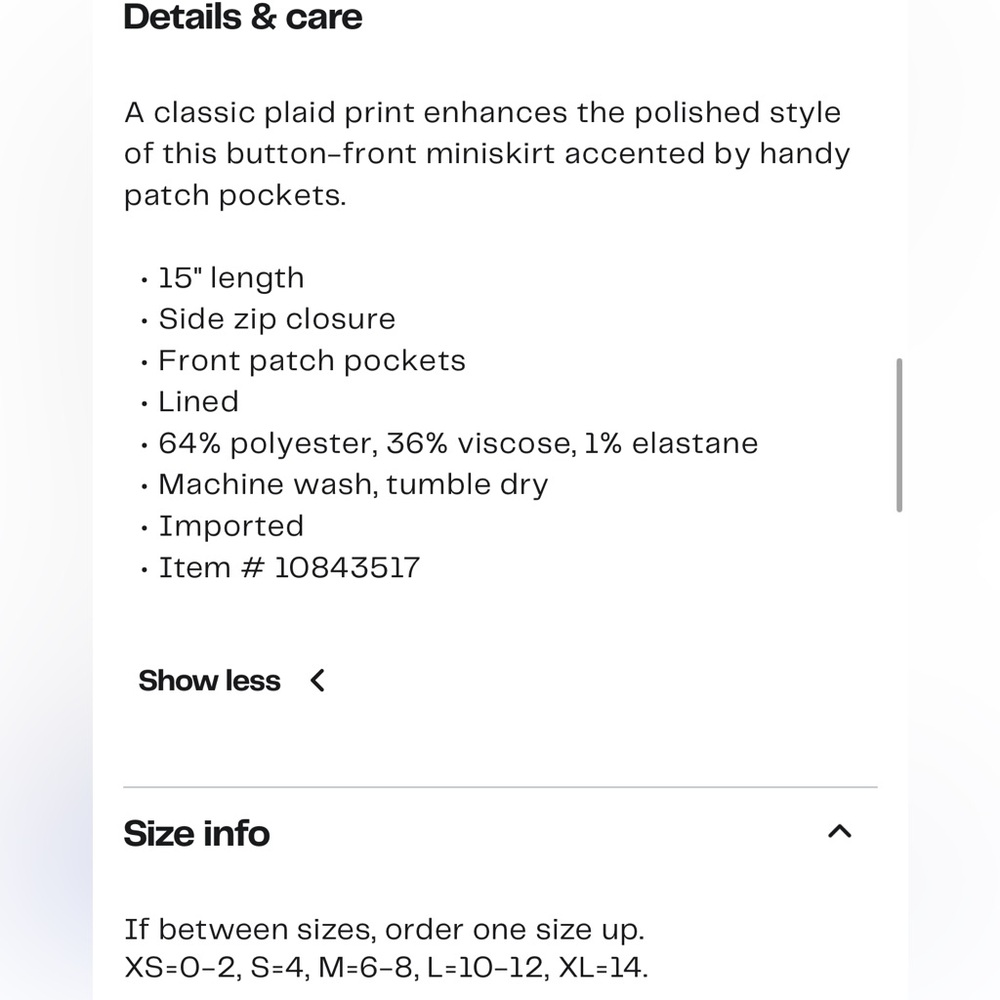Click the vertical scrollbar thumb
This screenshot has height=1000, width=1000.
(899, 435)
